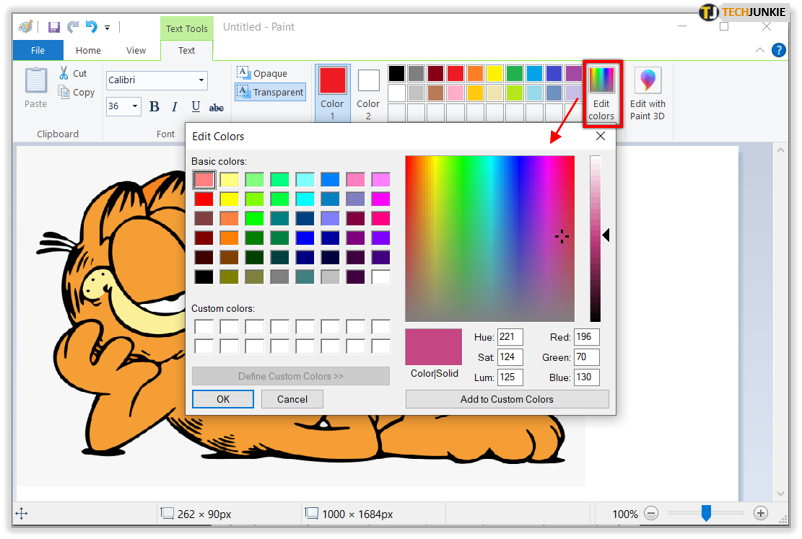This screenshot has height=539, width=802.
Task: Click the Text Tools contextual tab
Action: click(187, 29)
